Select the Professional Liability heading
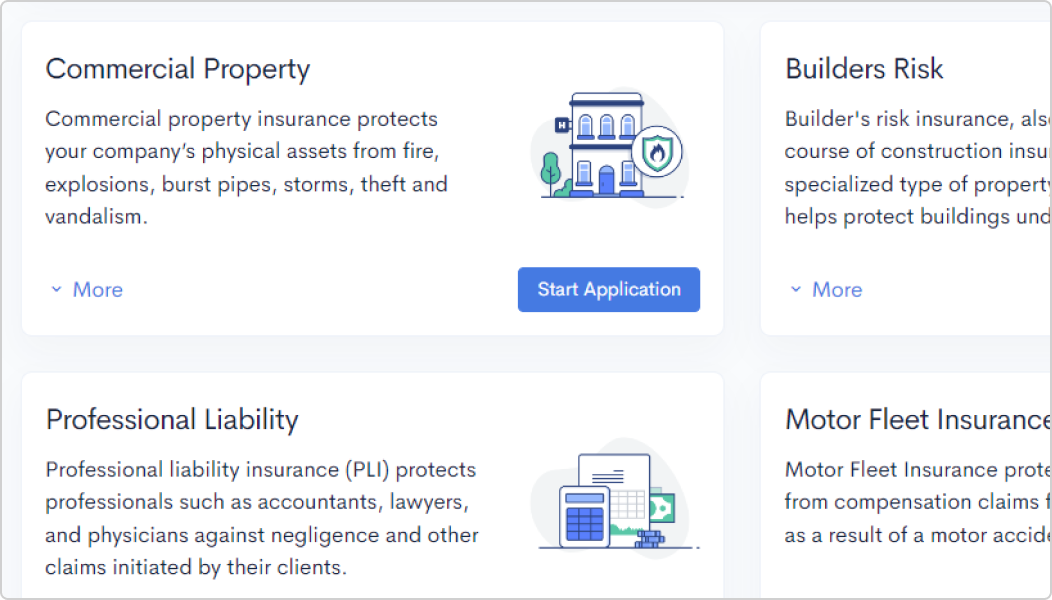 tap(172, 420)
